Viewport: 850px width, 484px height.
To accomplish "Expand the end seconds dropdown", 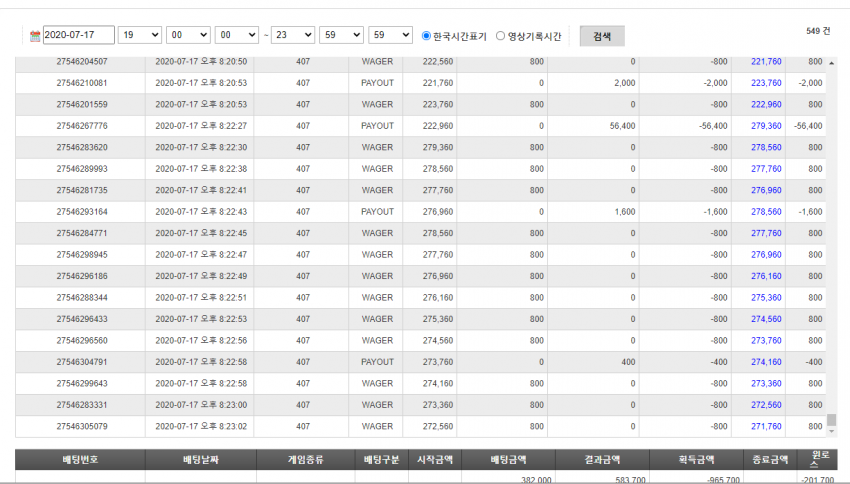I will coord(390,35).
